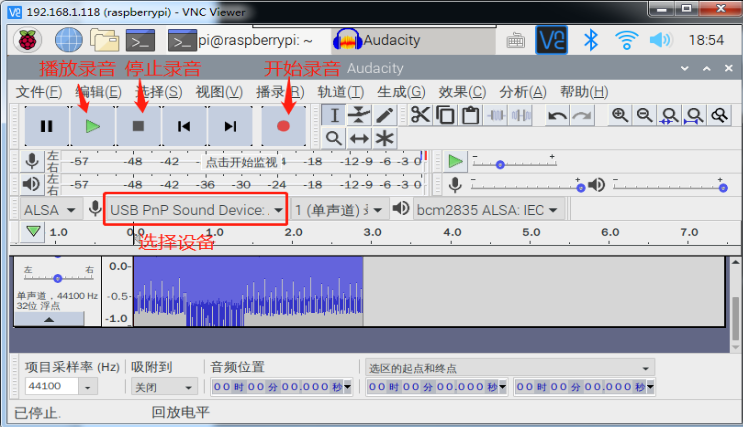Open audio position time format arrow
This screenshot has width=743, height=427.
(348, 387)
